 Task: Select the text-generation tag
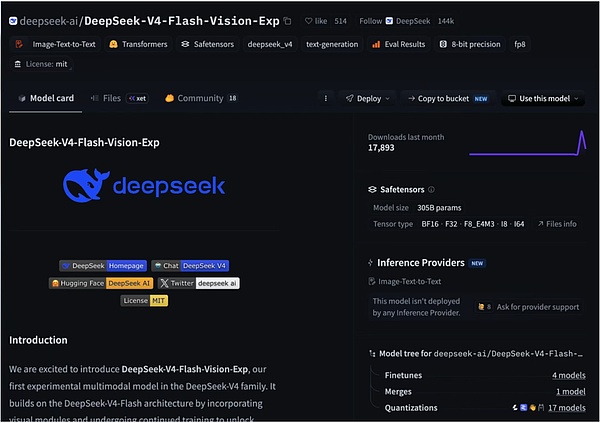click(332, 44)
